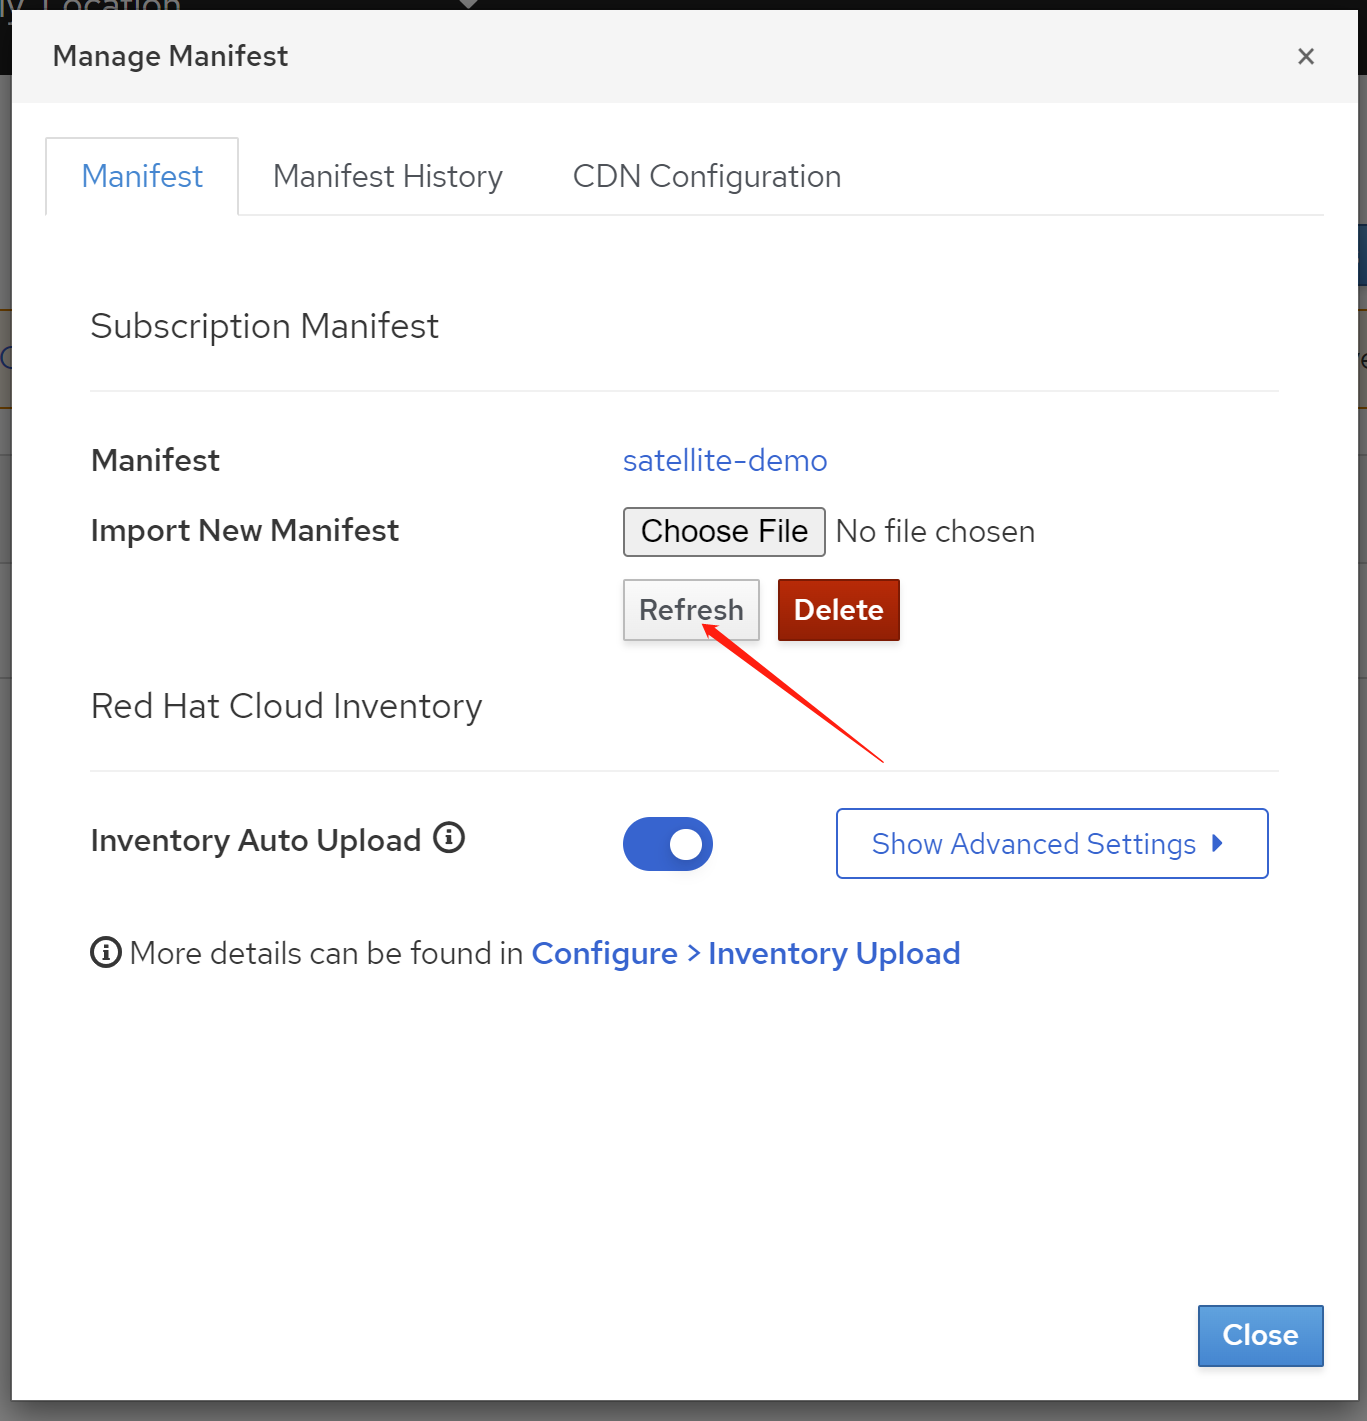Delete the current manifest
This screenshot has height=1421, width=1367.
click(838, 610)
